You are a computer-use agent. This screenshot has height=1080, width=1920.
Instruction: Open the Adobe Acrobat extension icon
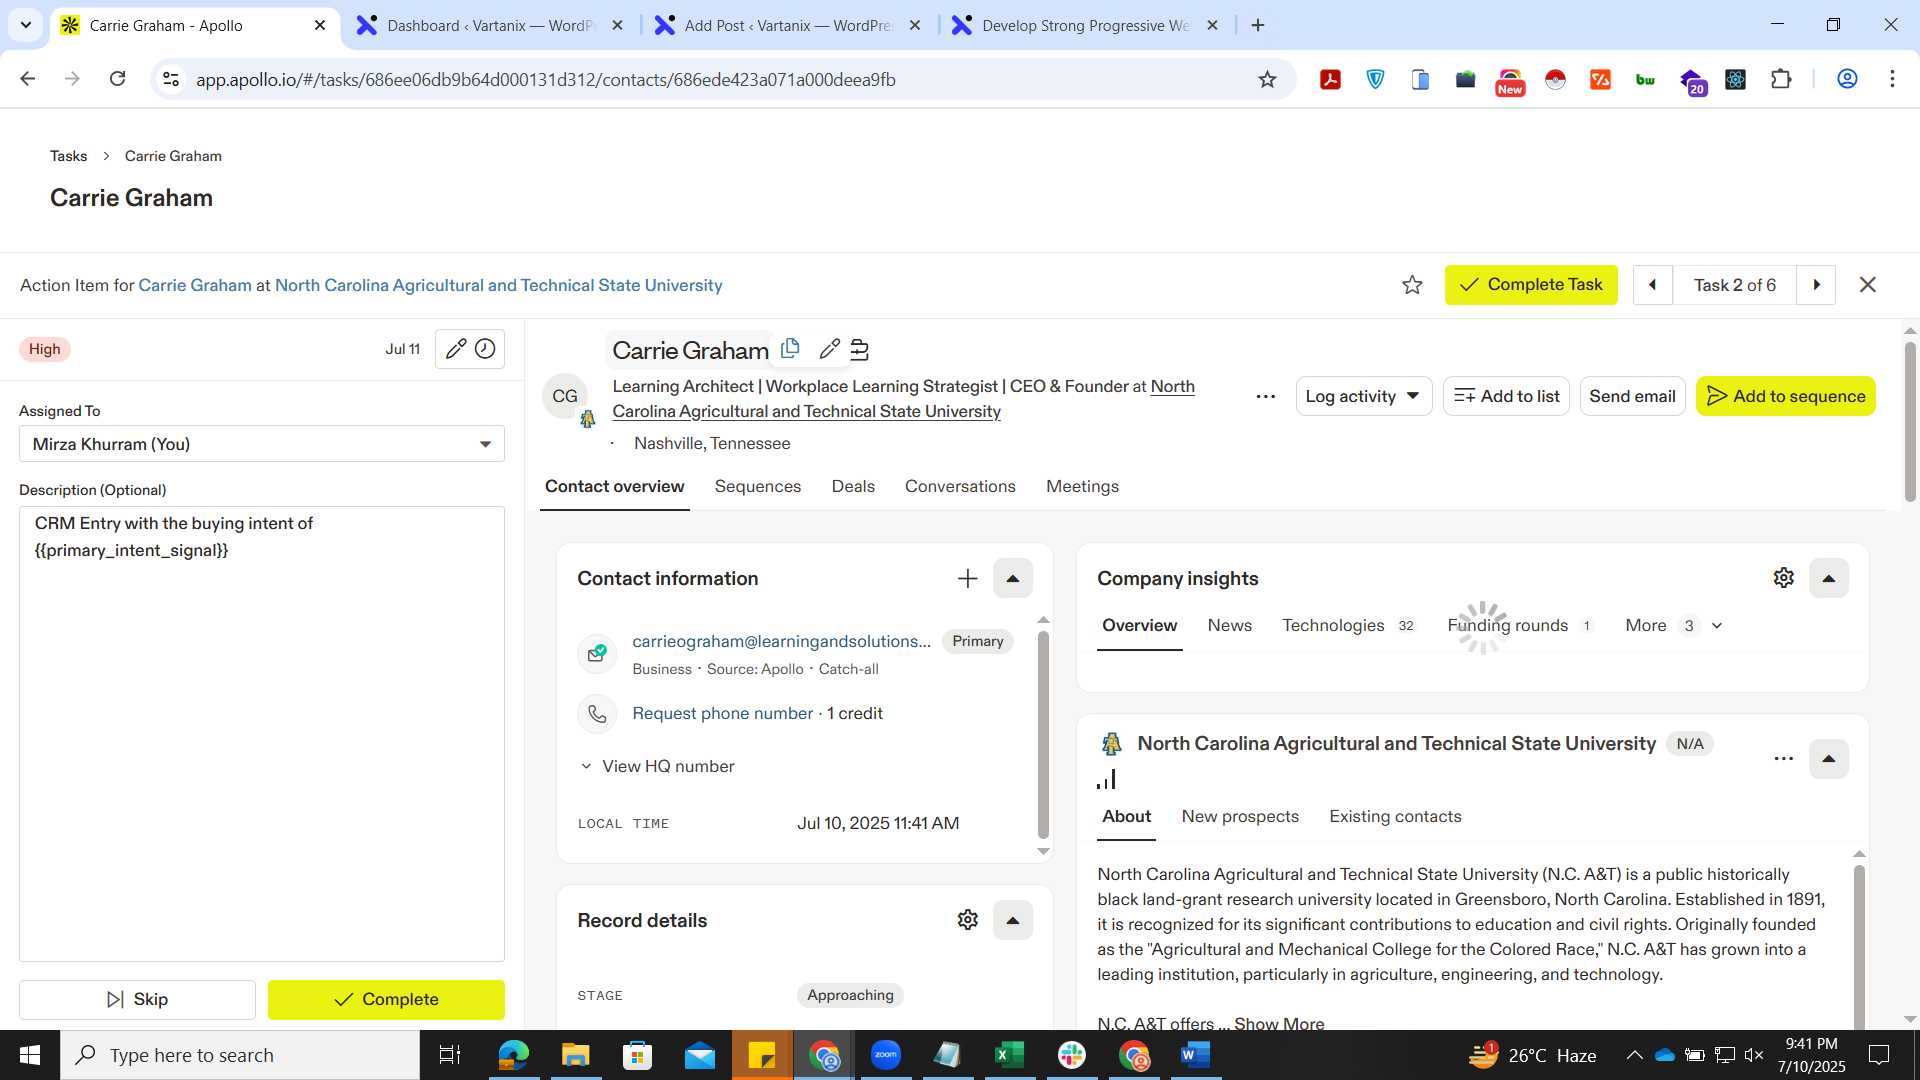[1330, 79]
